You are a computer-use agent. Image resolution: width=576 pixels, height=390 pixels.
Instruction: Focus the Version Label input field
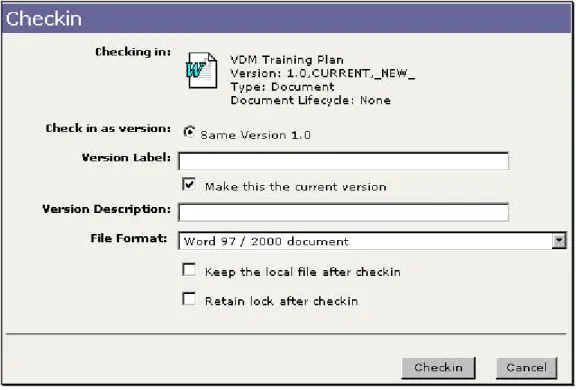(343, 161)
